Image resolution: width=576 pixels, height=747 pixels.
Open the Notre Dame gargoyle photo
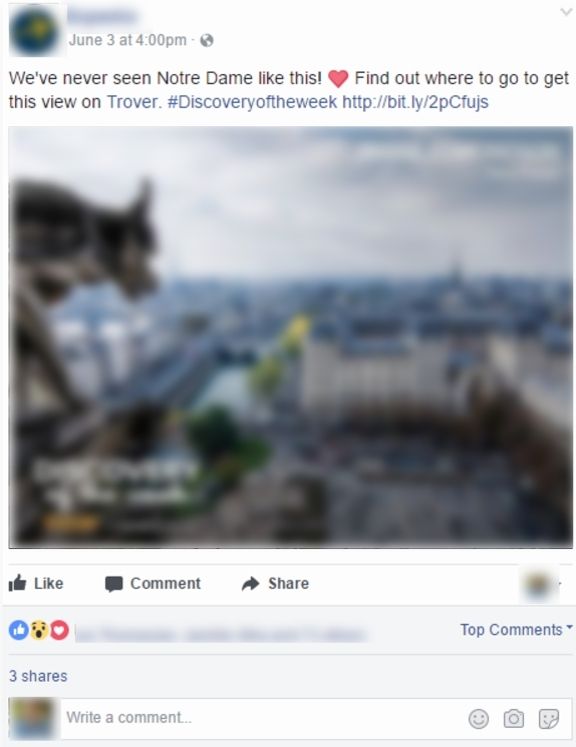click(291, 337)
